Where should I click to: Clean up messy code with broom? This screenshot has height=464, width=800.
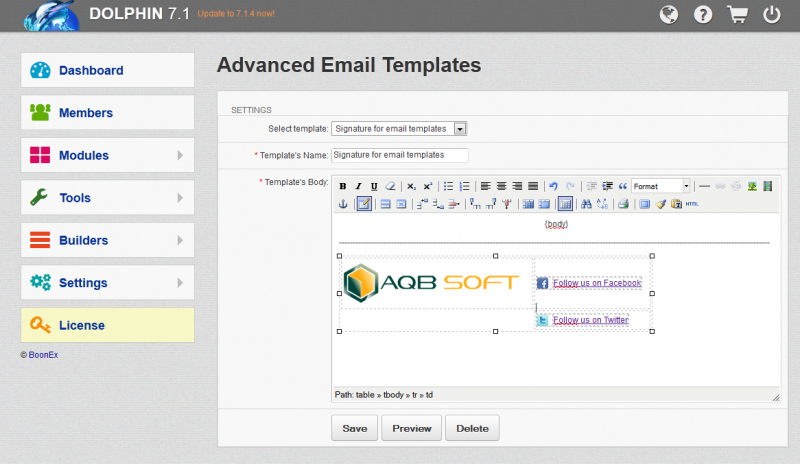pyautogui.click(x=661, y=204)
